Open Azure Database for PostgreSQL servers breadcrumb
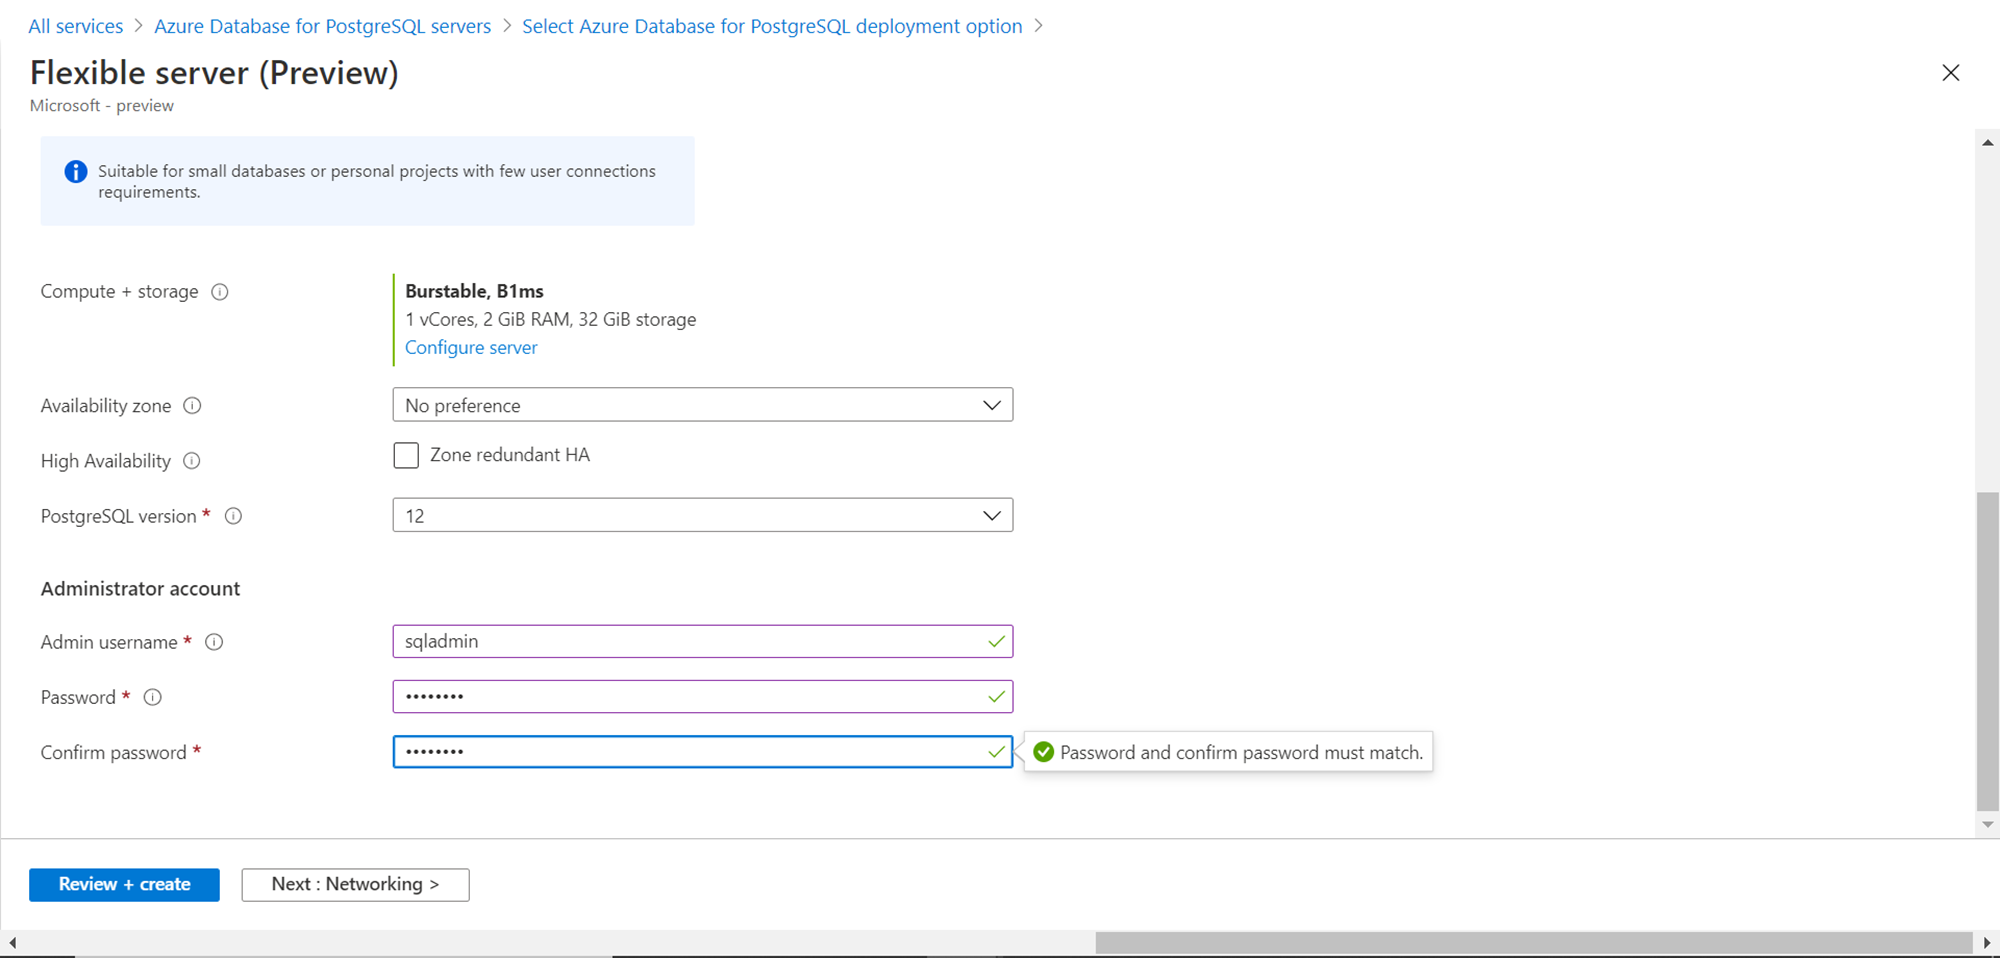The width and height of the screenshot is (2000, 958). pos(322,26)
